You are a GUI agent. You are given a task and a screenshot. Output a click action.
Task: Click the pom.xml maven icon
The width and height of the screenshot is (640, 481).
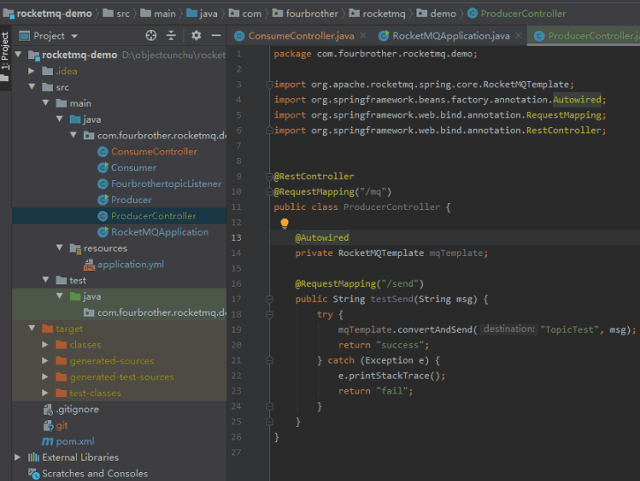pyautogui.click(x=47, y=441)
